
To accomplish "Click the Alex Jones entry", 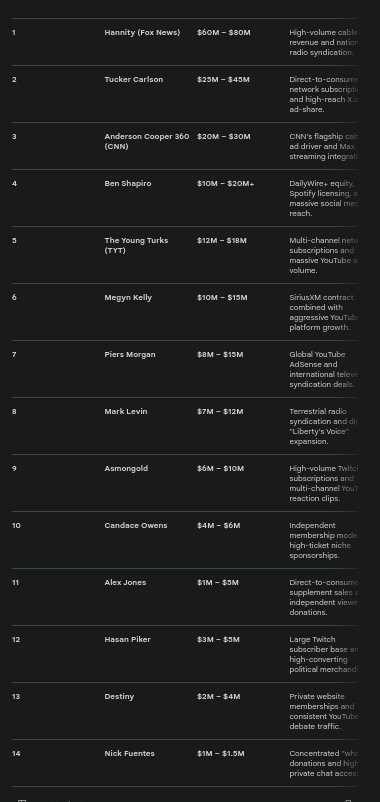I will click(x=125, y=582).
